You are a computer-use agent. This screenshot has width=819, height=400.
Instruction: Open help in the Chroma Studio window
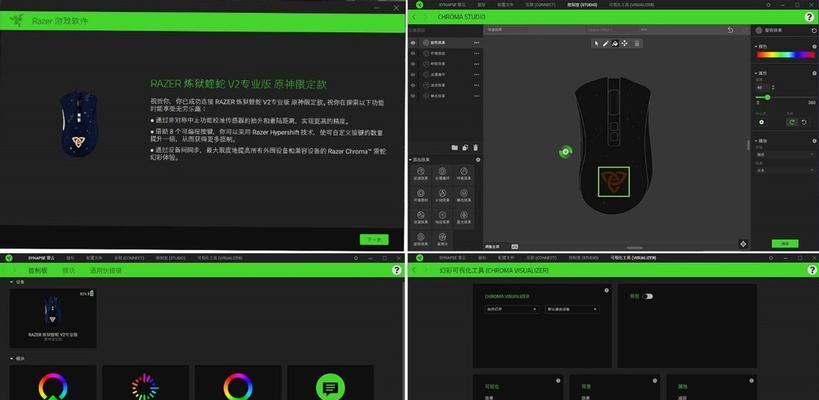click(810, 17)
